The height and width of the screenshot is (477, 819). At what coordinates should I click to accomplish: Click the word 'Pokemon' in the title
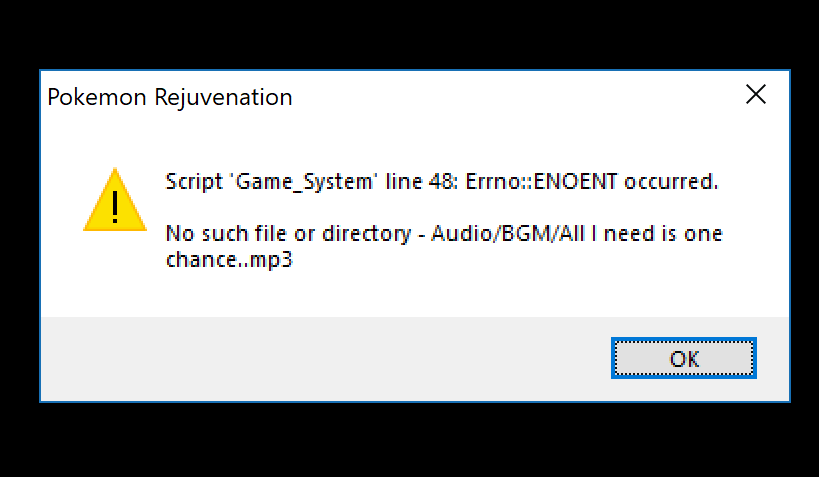point(97,98)
